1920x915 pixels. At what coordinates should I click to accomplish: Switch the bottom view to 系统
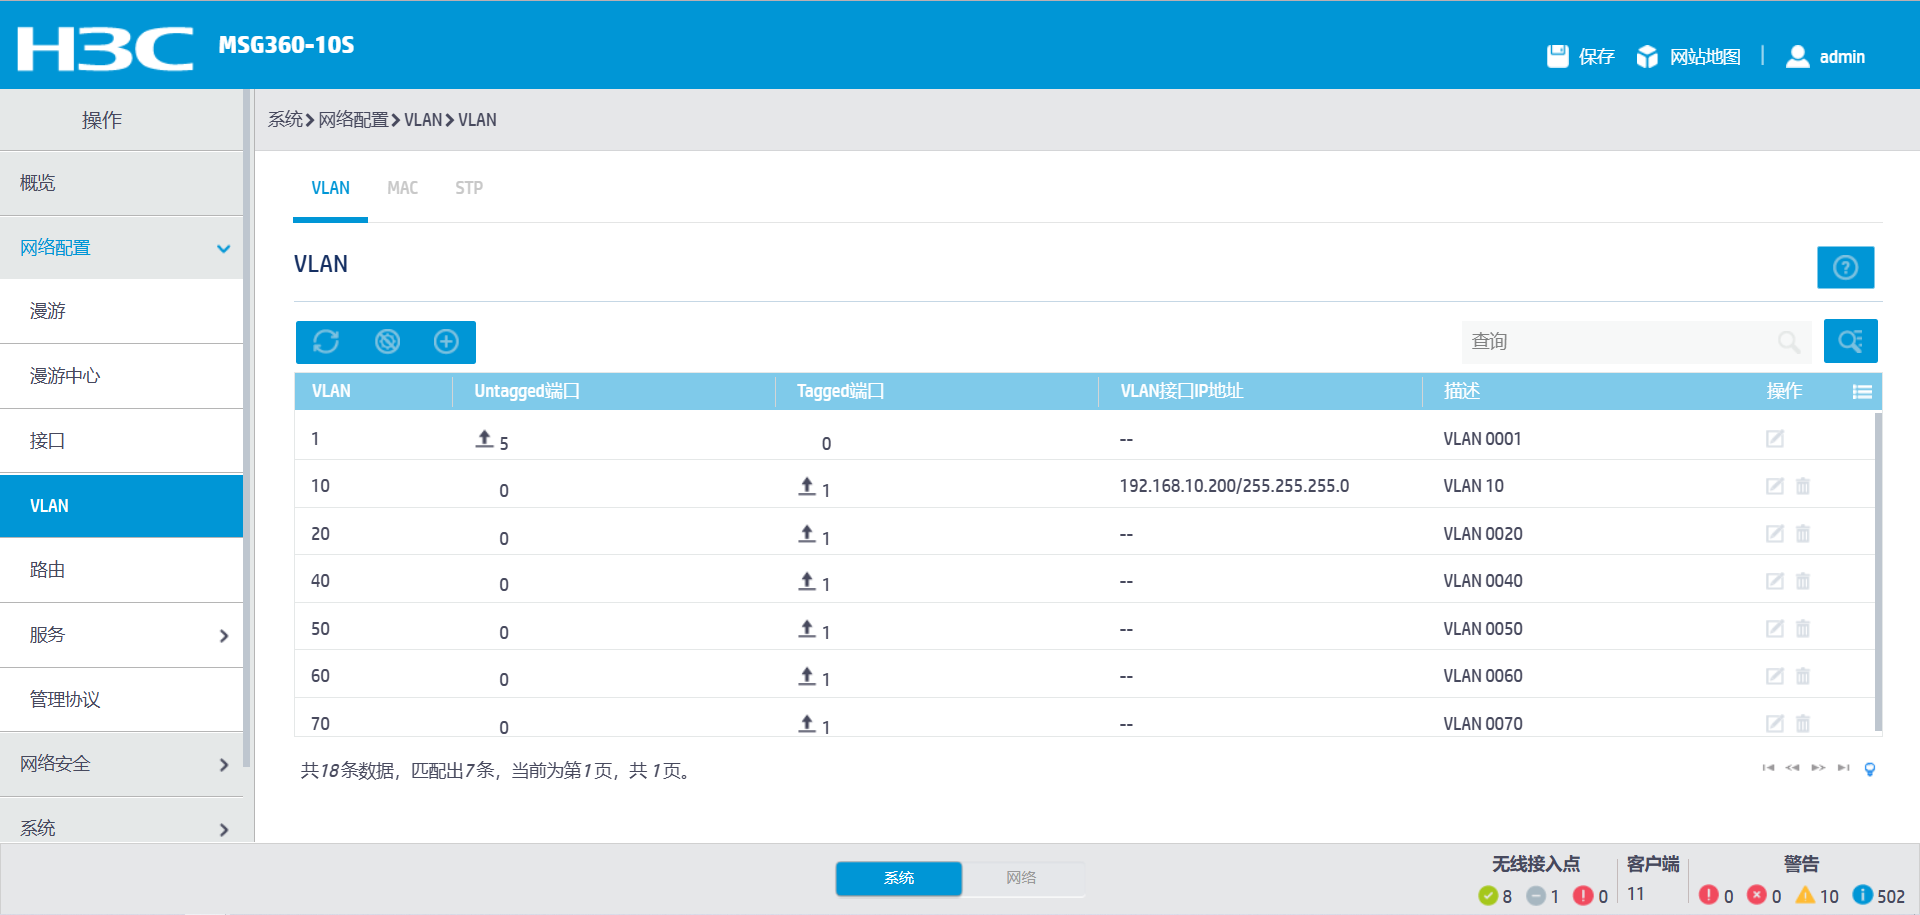pyautogui.click(x=898, y=878)
